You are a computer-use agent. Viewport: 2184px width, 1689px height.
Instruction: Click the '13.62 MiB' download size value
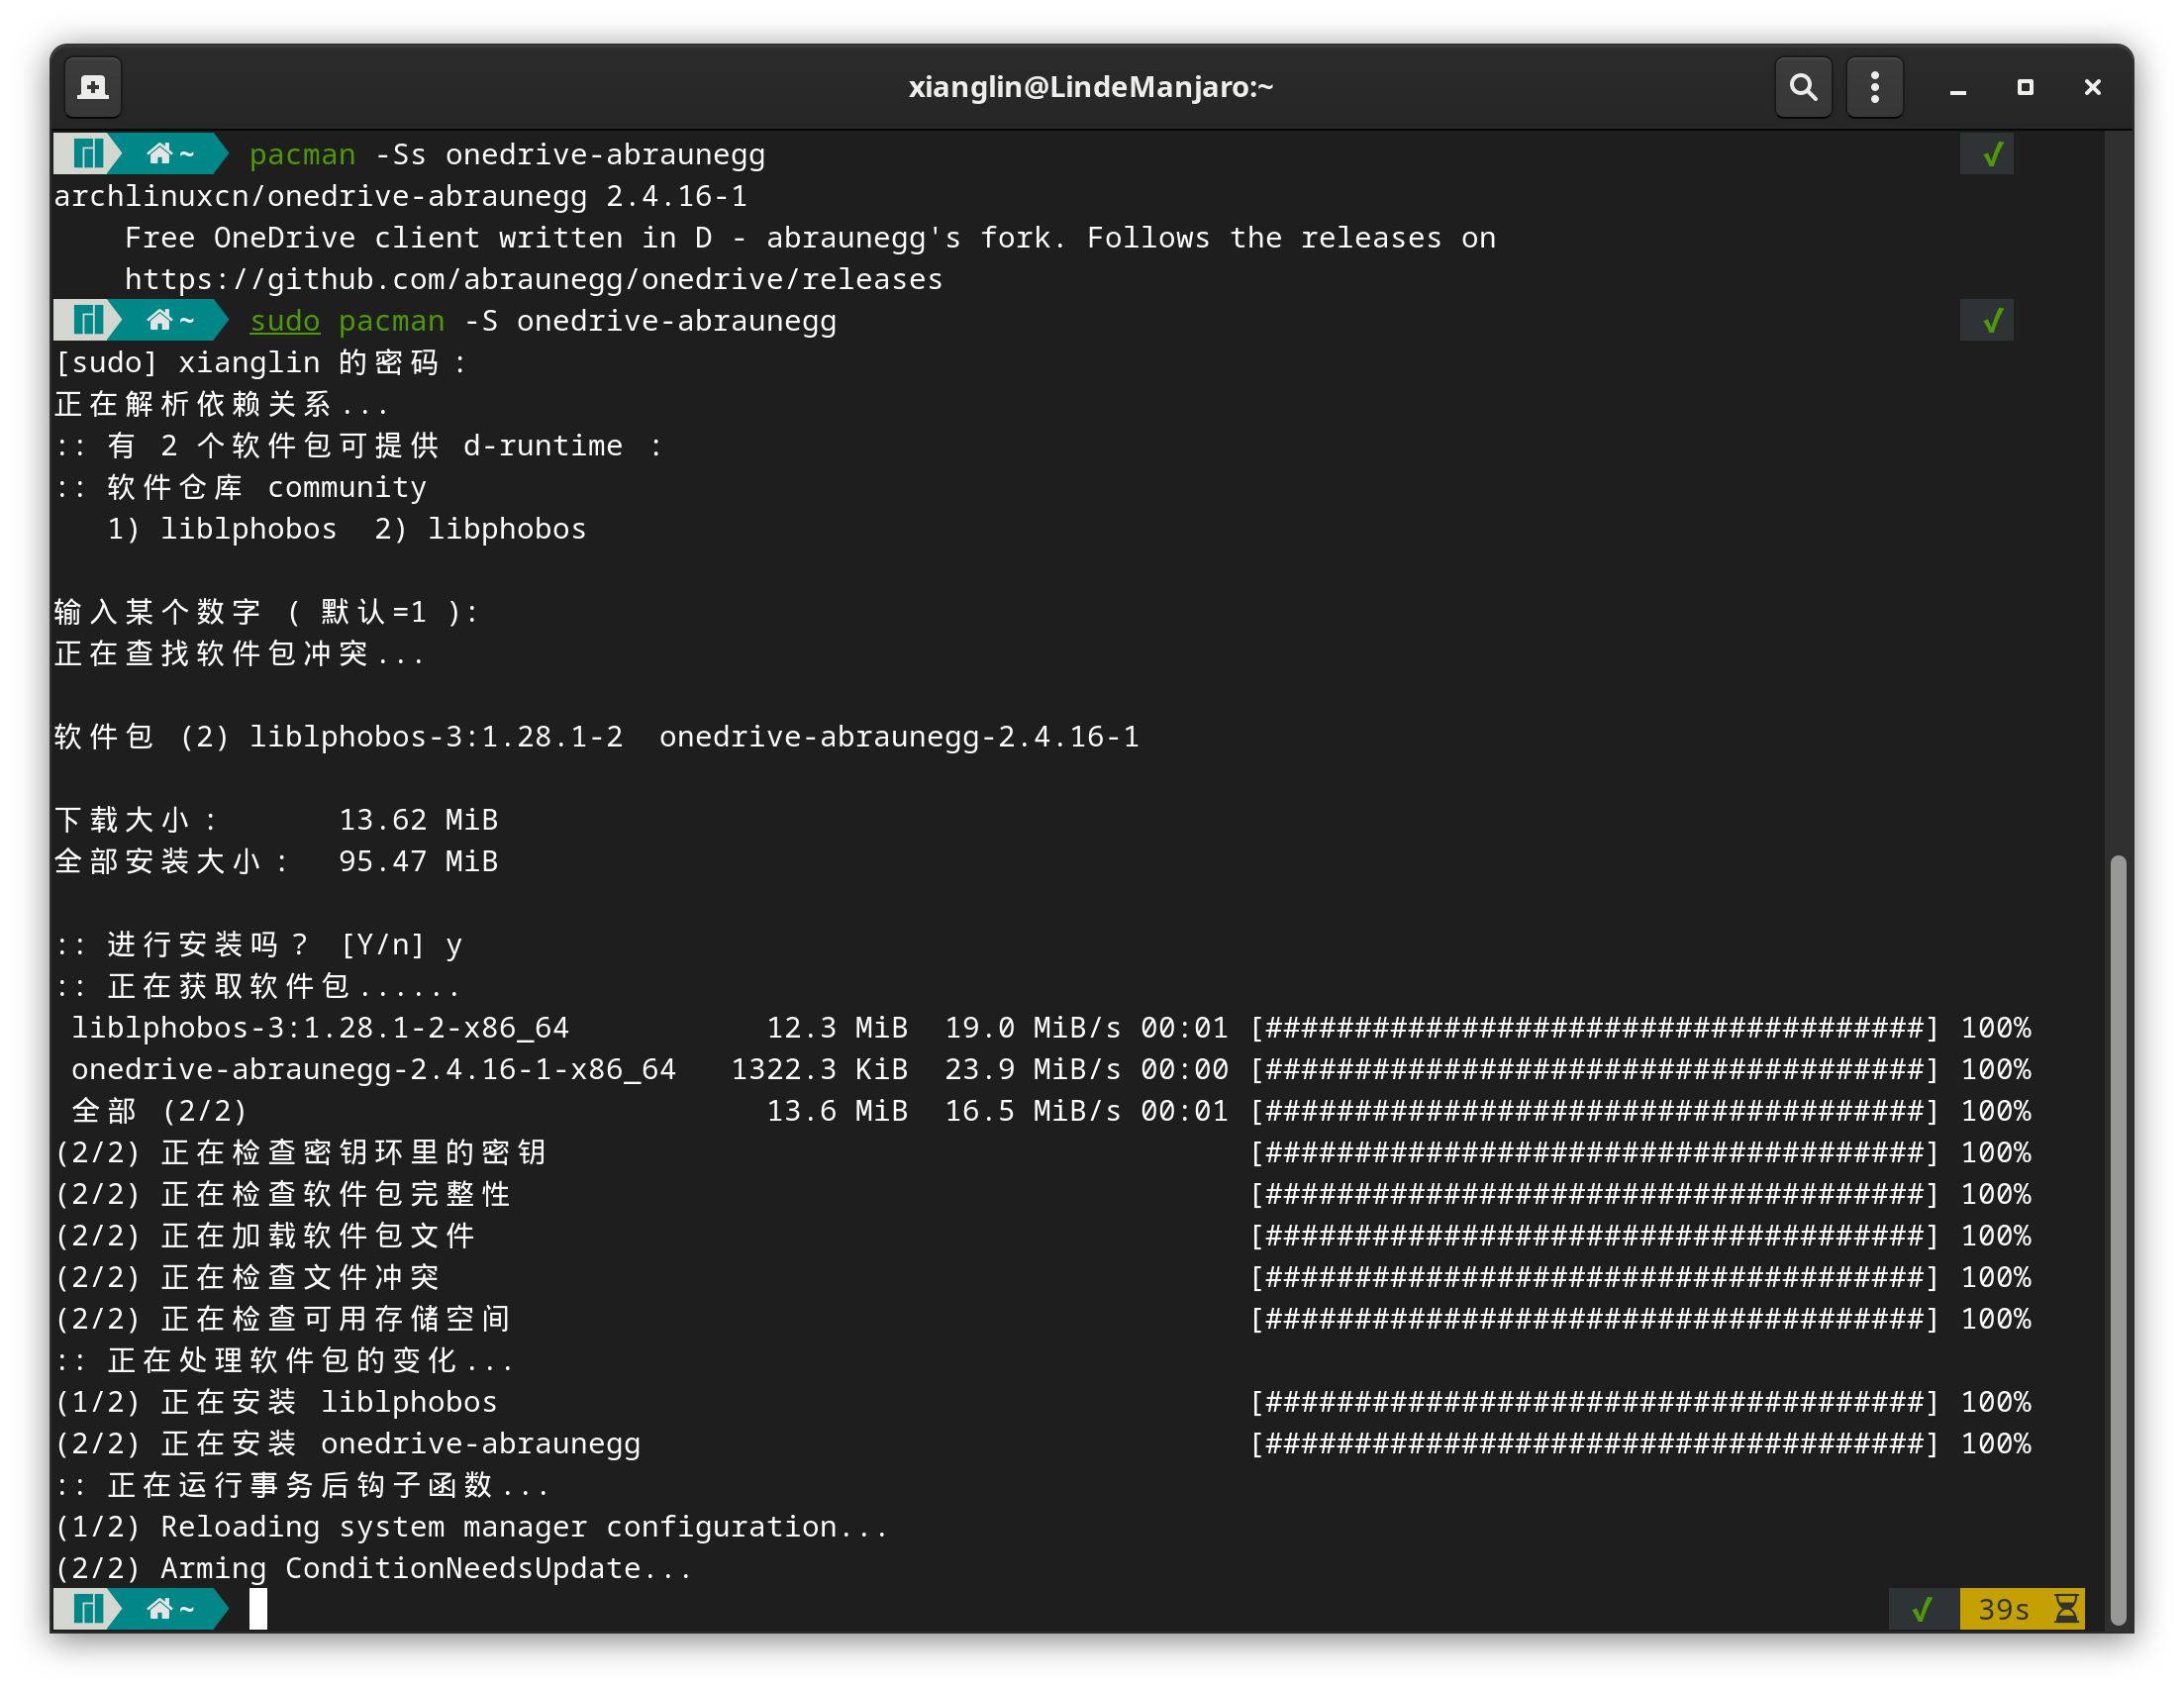(x=418, y=820)
